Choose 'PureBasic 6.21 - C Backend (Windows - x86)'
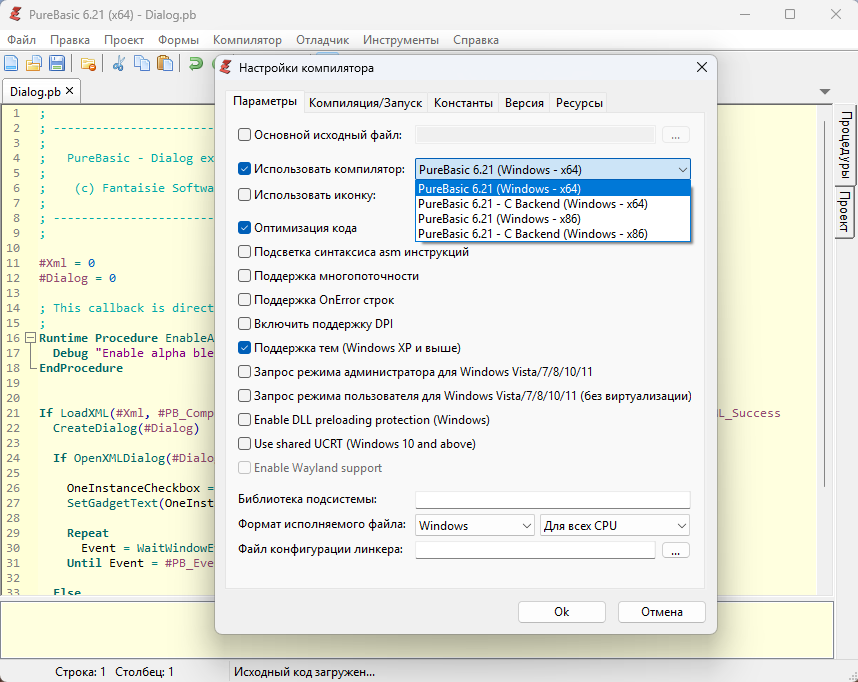The width and height of the screenshot is (858, 682). click(x=553, y=234)
